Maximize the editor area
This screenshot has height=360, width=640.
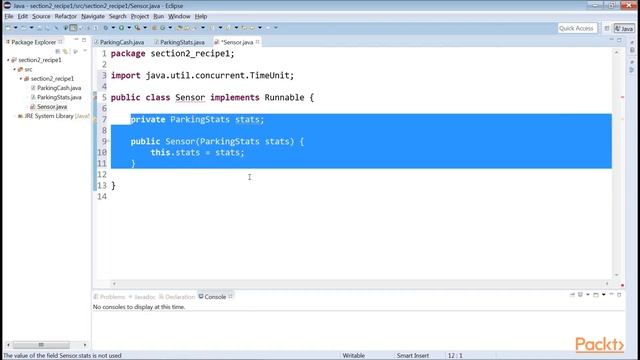620,40
